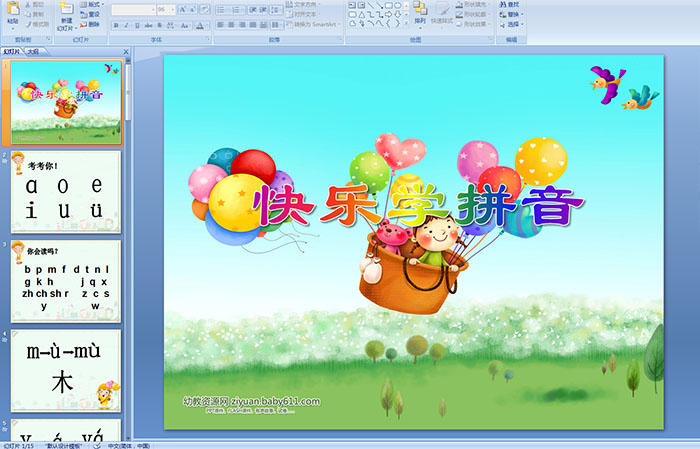Increase list indent level

[263, 10]
